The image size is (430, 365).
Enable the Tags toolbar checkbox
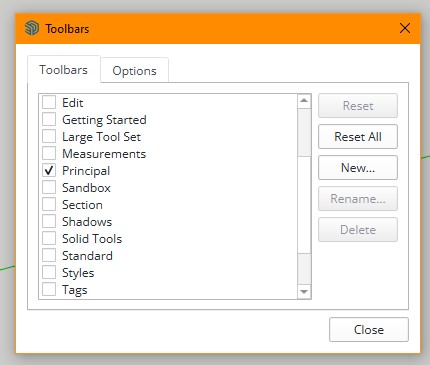[x=49, y=289]
